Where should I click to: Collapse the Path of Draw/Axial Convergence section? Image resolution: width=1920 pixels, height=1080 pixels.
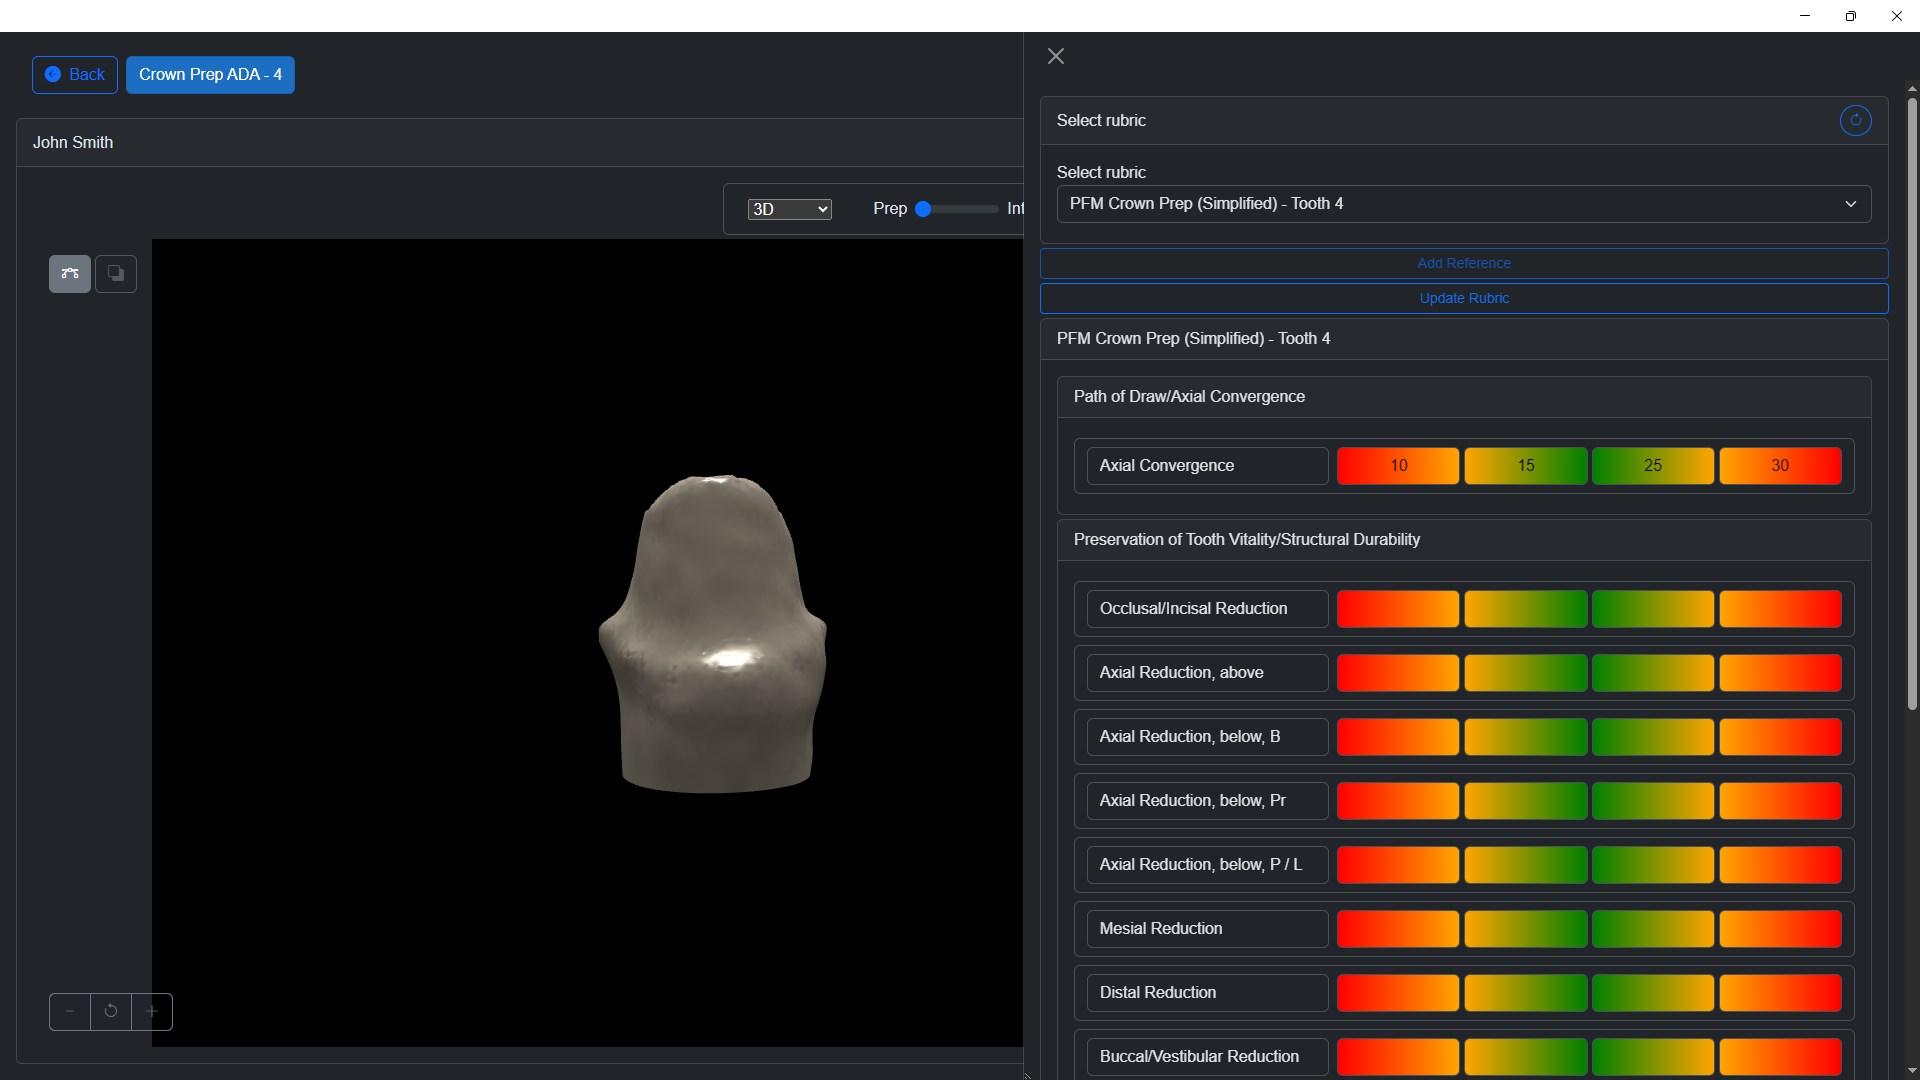pos(1189,397)
